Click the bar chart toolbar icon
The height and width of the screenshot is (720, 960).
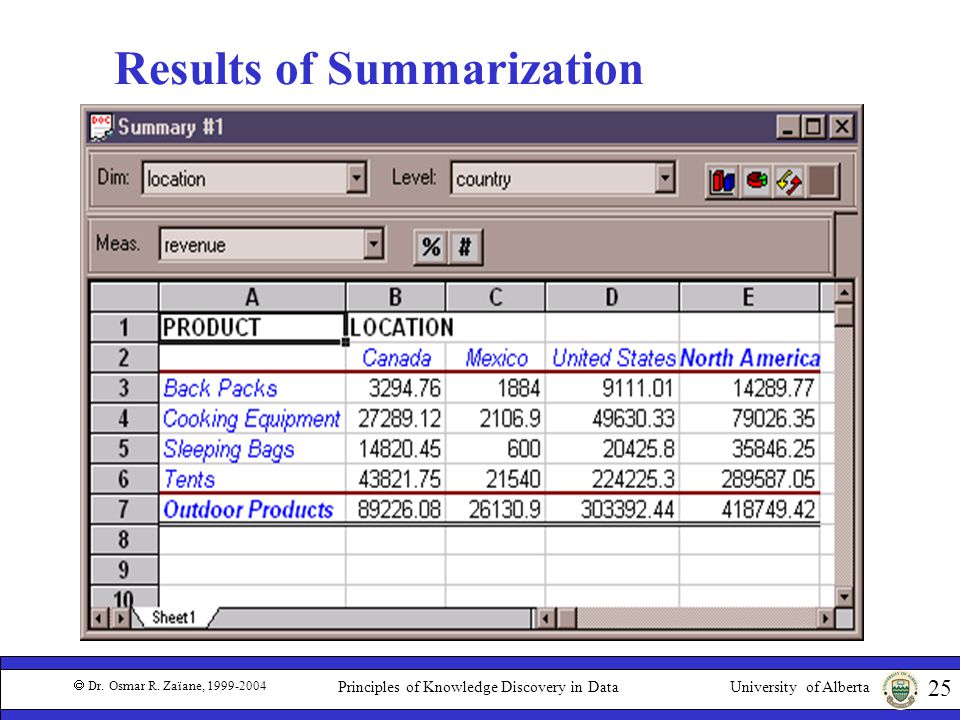(722, 181)
